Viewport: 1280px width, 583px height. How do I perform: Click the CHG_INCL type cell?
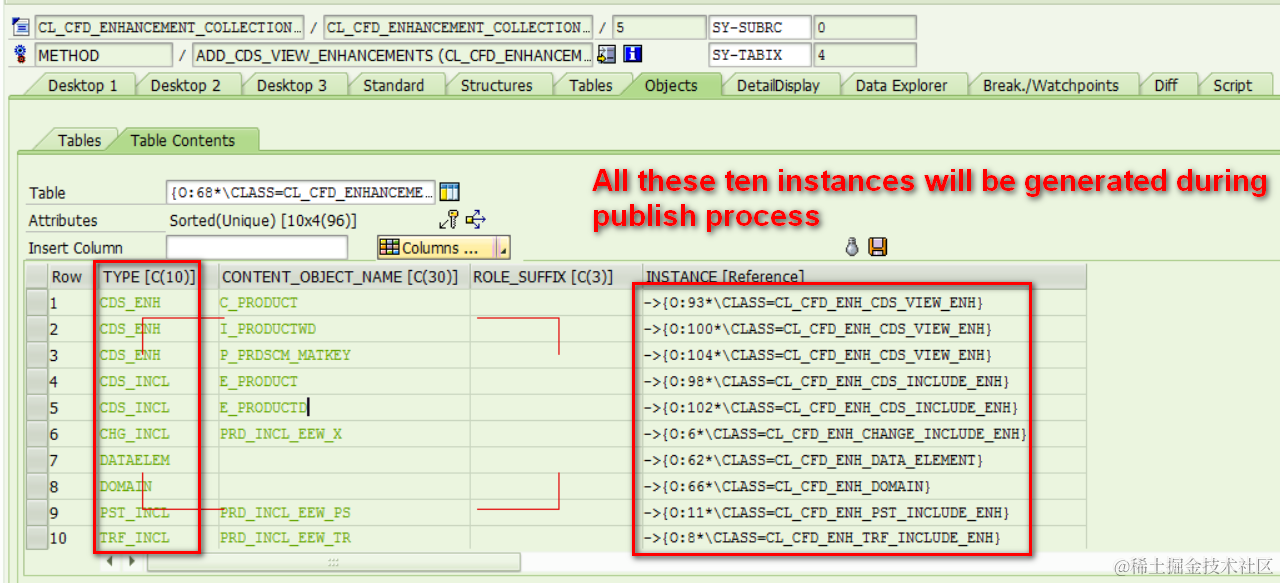[x=156, y=434]
